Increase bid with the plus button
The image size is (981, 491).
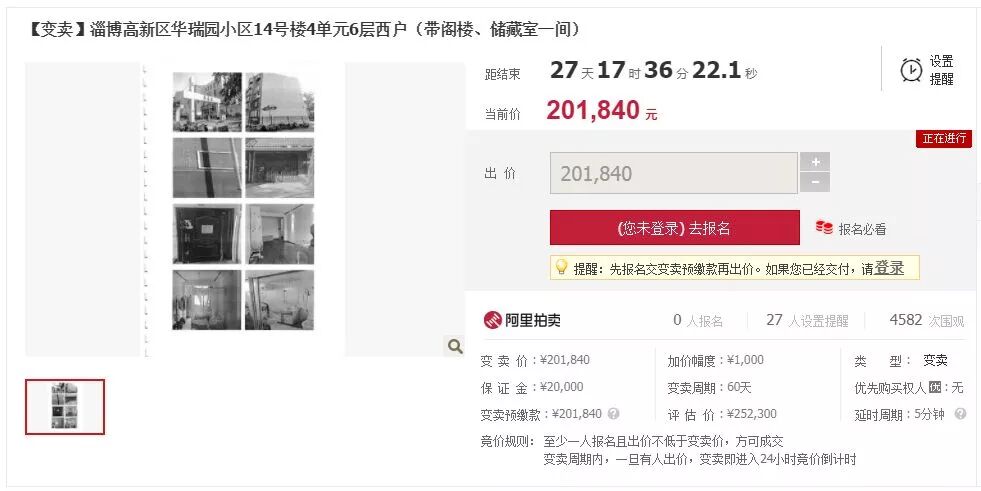click(x=815, y=162)
